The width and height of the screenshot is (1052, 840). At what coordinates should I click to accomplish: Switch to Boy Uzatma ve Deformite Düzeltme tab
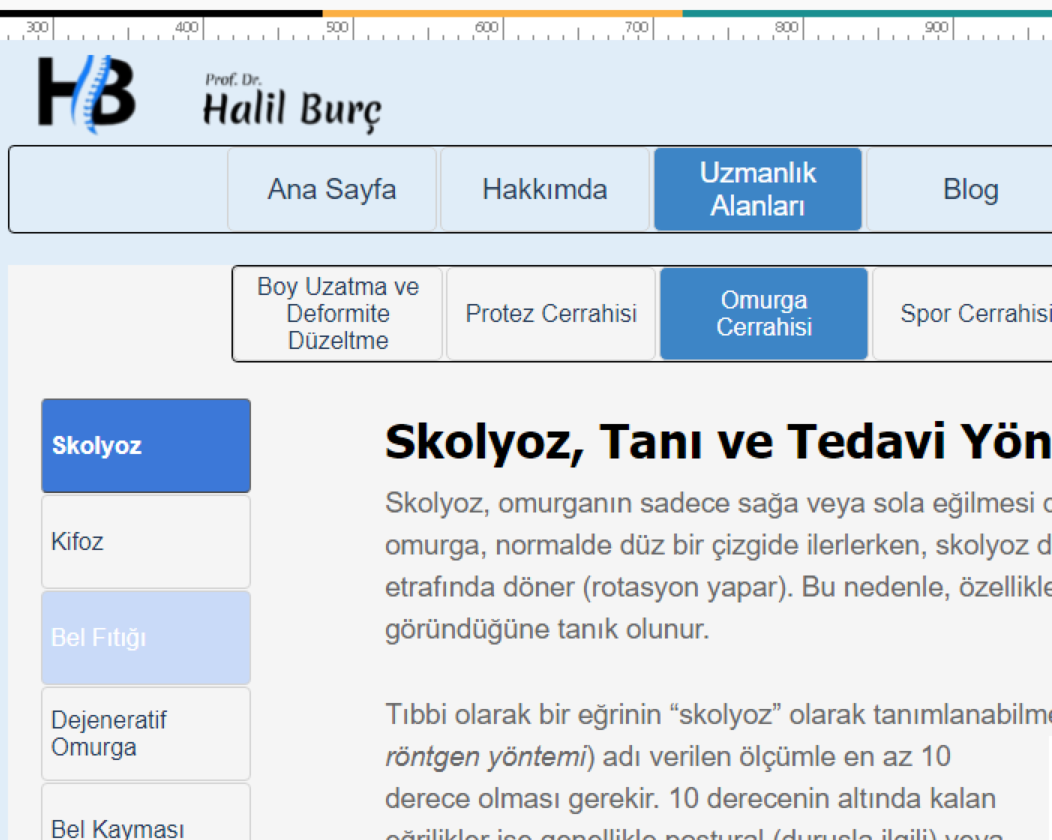pos(338,314)
